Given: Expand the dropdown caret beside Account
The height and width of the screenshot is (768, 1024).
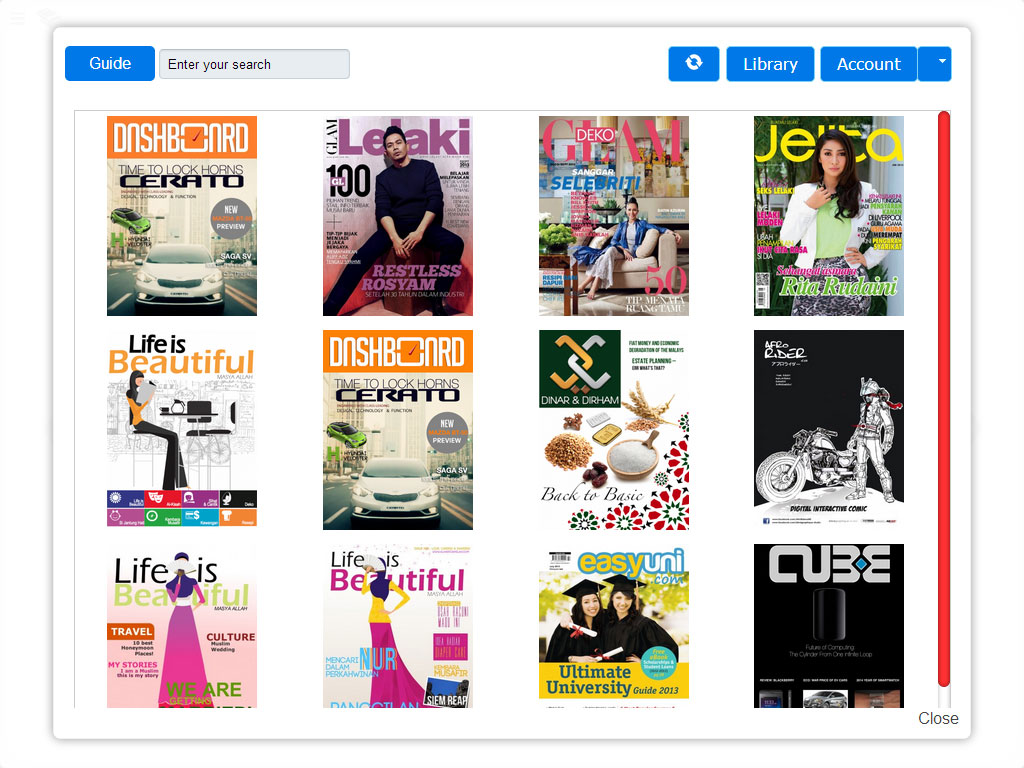Looking at the screenshot, I should click(940, 63).
